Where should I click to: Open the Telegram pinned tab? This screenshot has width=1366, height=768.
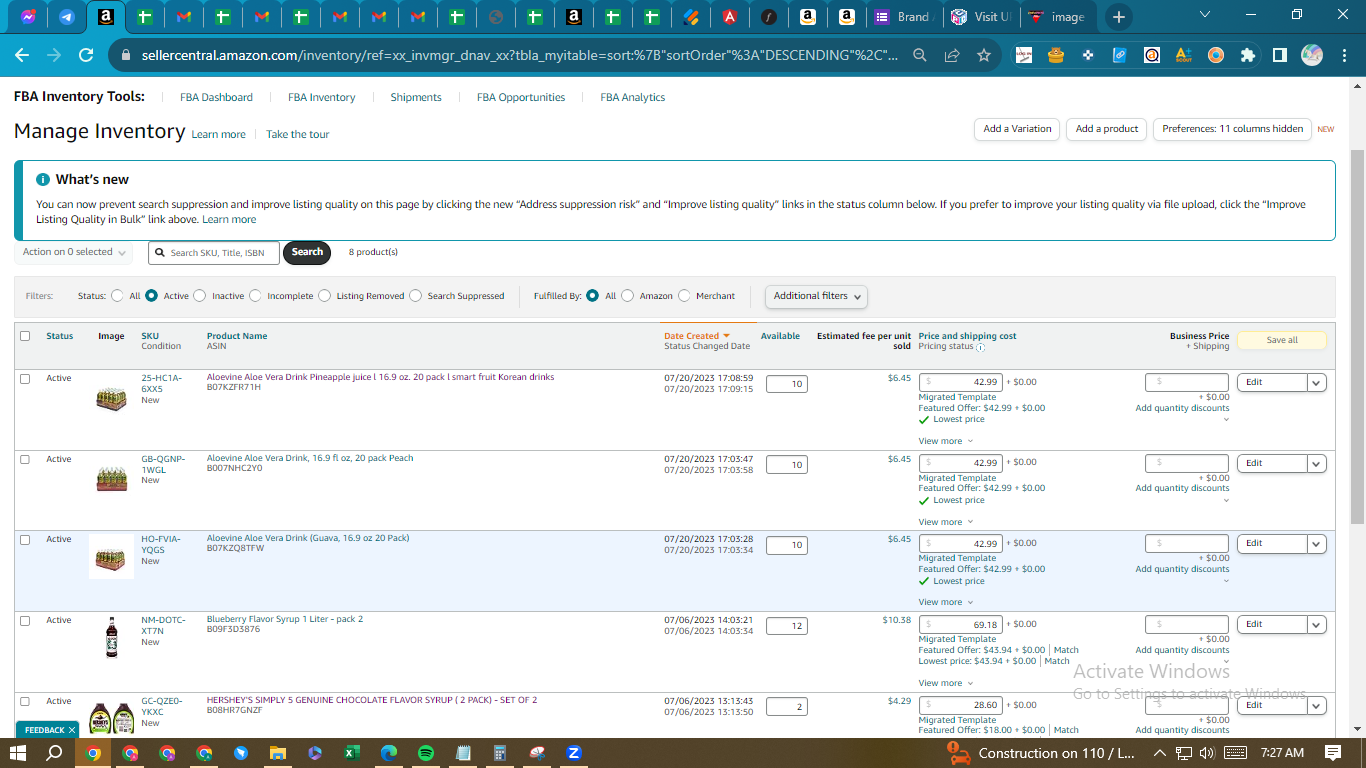click(66, 17)
